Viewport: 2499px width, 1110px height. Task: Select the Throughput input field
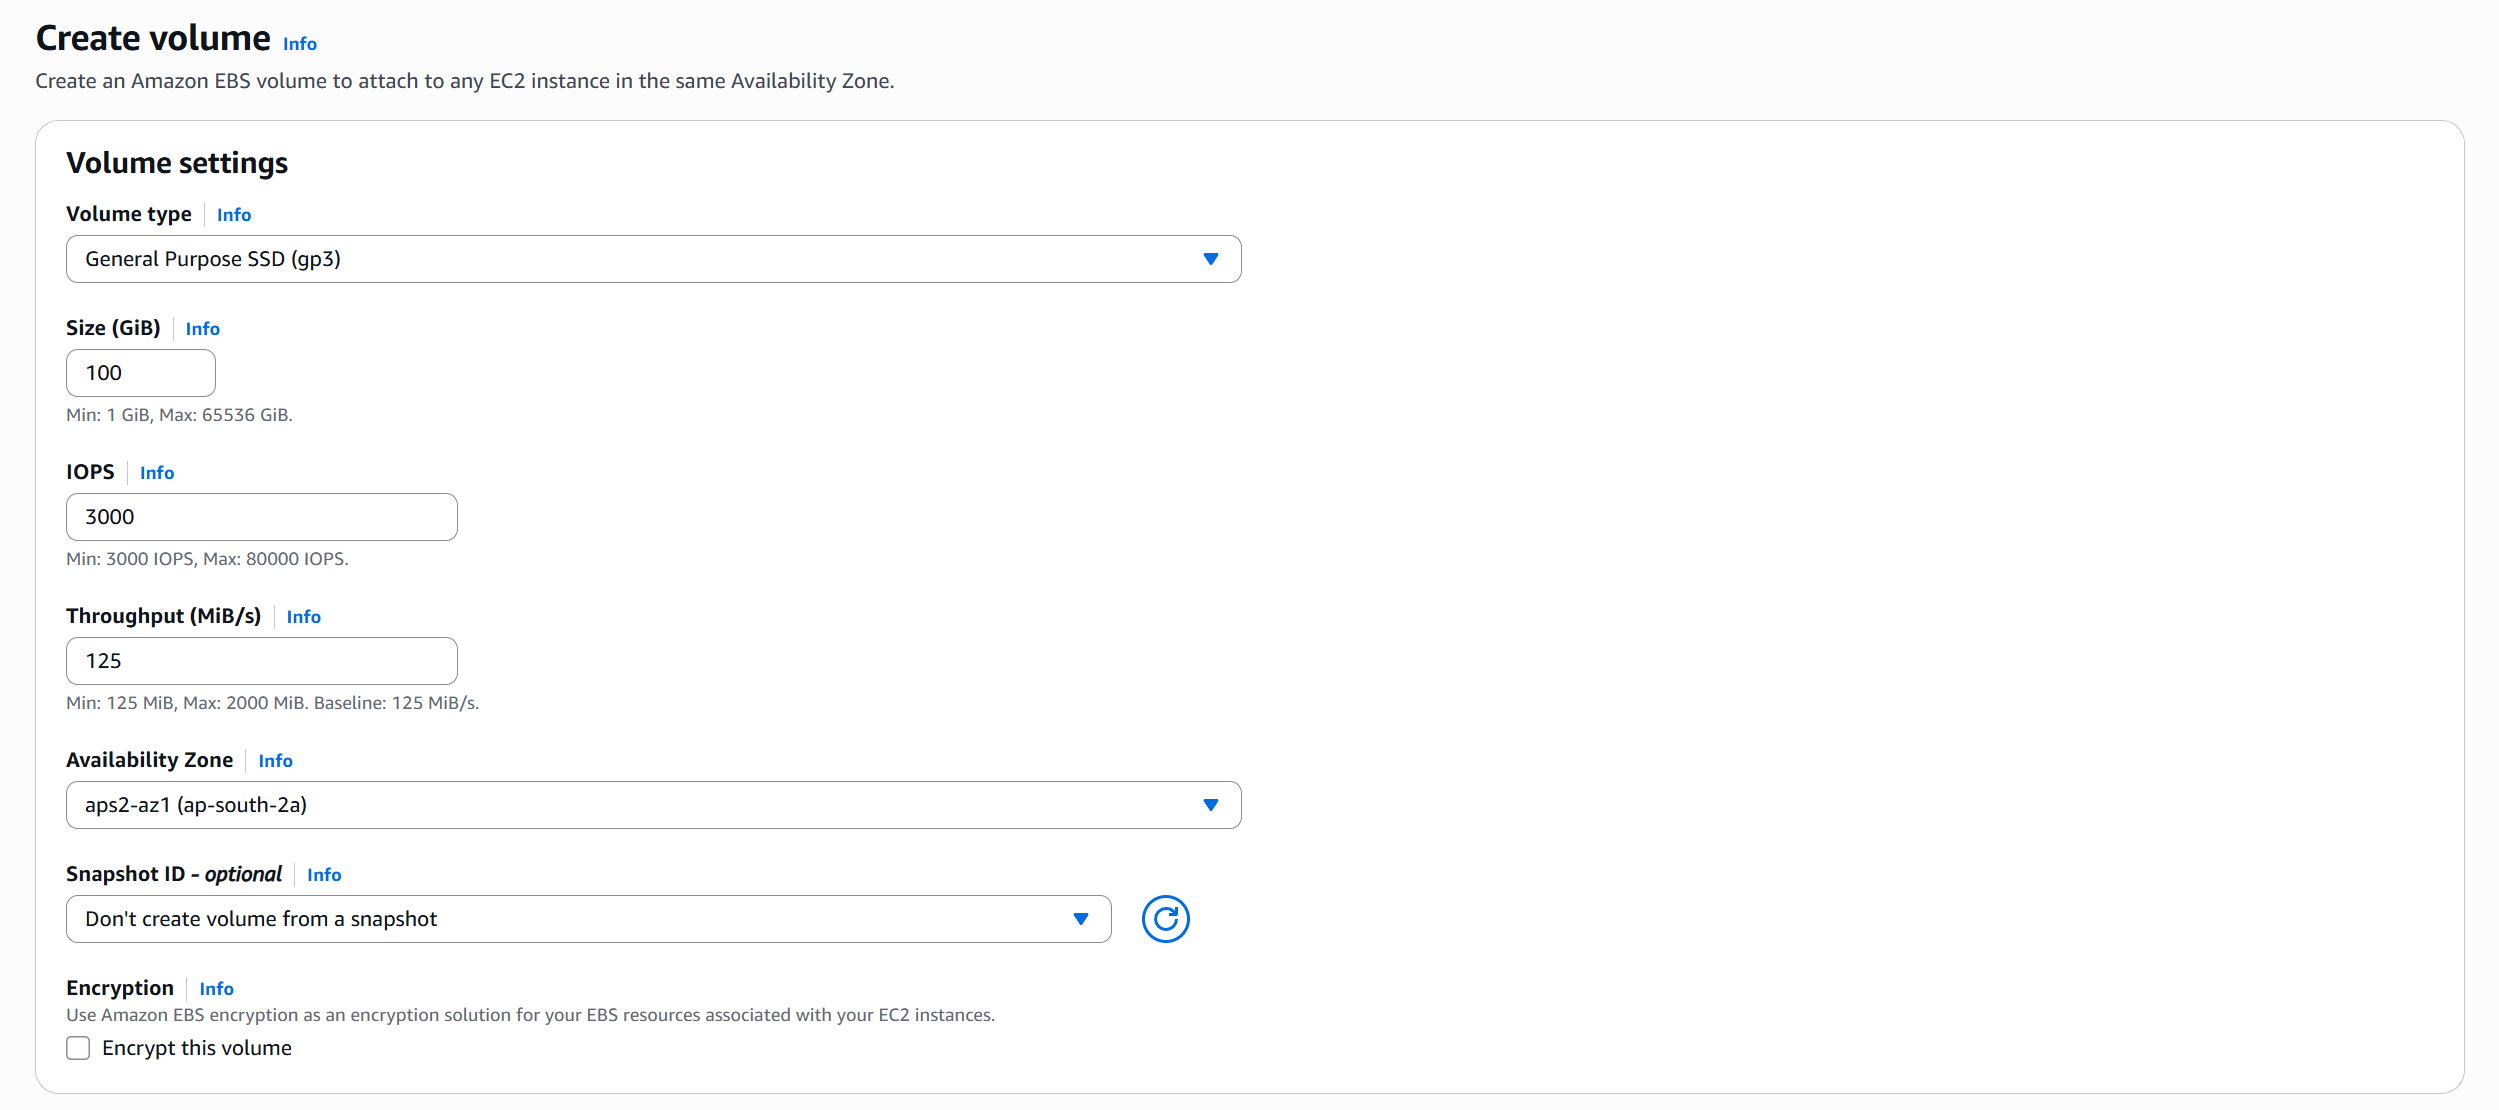click(262, 661)
